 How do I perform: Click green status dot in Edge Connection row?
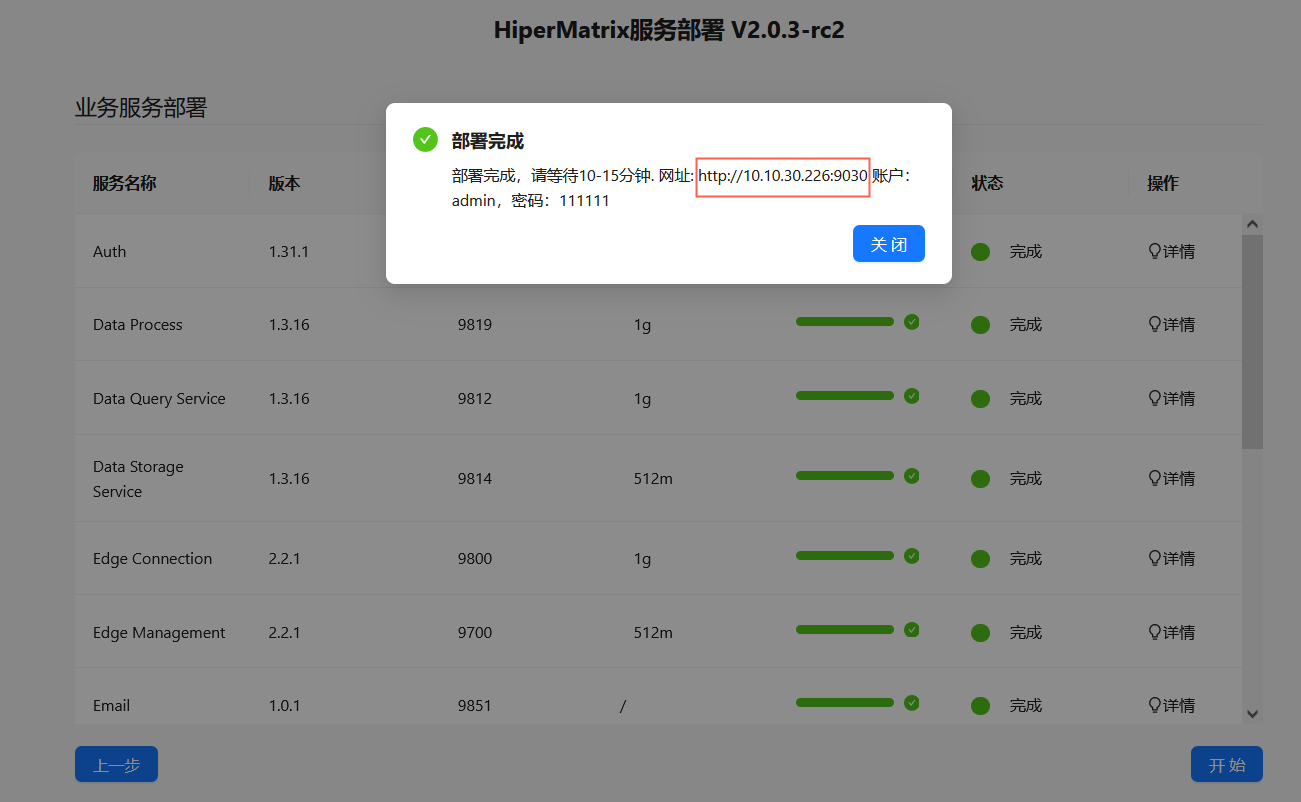pyautogui.click(x=980, y=559)
